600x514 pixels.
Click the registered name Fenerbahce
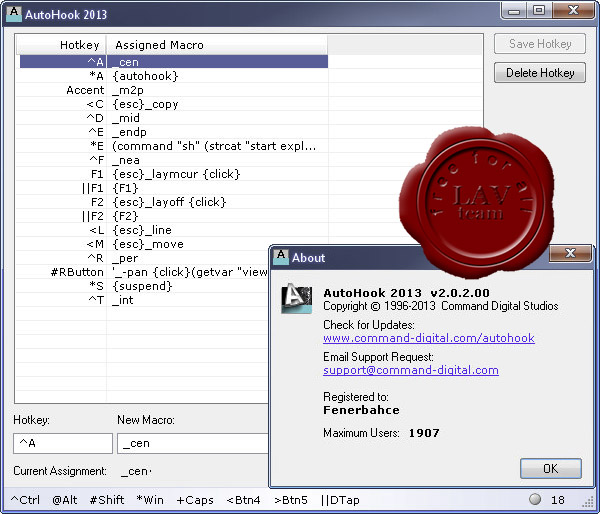point(361,410)
